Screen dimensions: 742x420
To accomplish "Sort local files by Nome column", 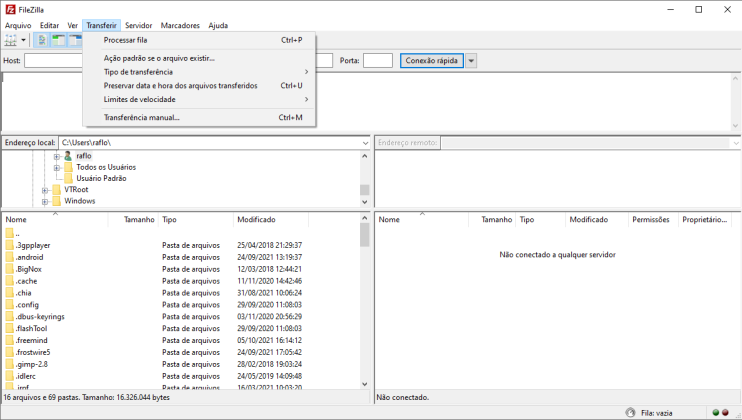I will coord(55,219).
